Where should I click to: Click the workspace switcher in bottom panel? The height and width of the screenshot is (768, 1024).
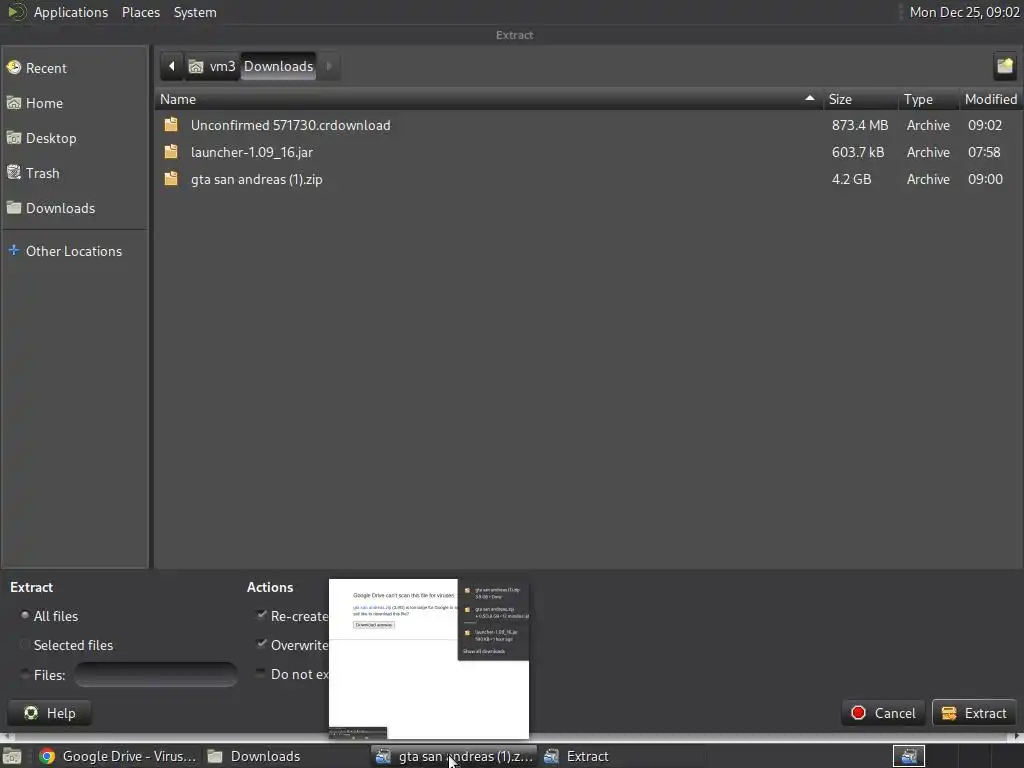[x=909, y=756]
